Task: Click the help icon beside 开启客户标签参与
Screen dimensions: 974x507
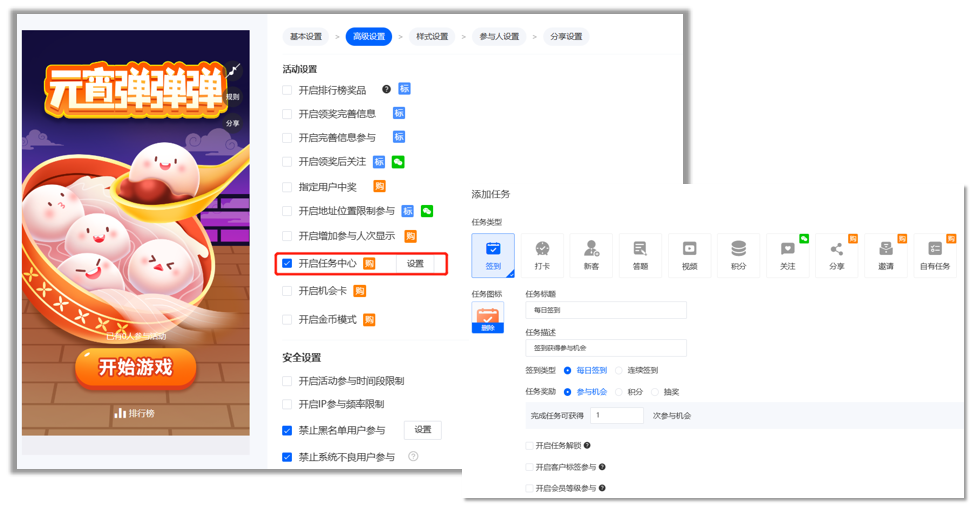Action: click(x=602, y=467)
